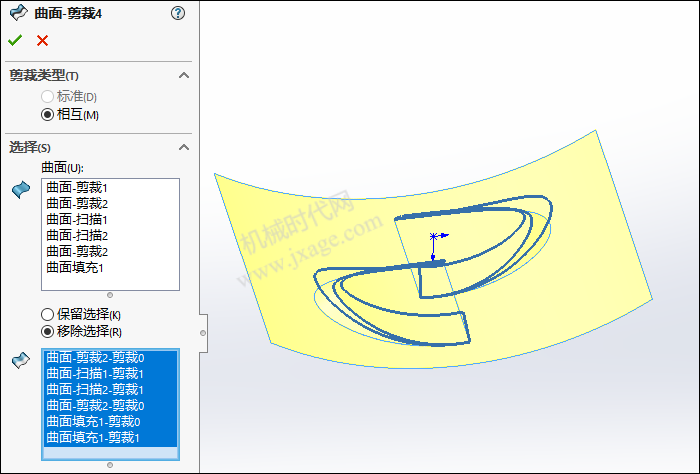Collapse the 选择(S) section
This screenshot has height=474, width=700.
coord(184,147)
